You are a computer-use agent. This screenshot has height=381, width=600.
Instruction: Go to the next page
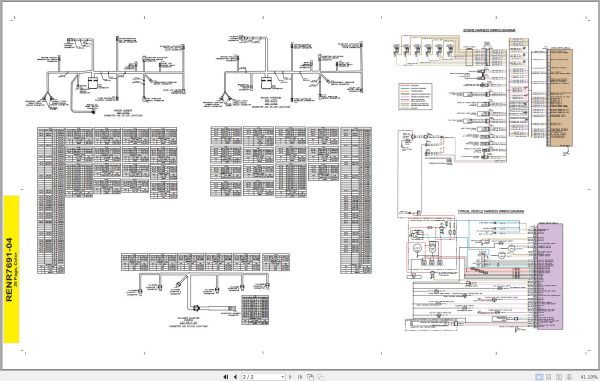[290, 377]
